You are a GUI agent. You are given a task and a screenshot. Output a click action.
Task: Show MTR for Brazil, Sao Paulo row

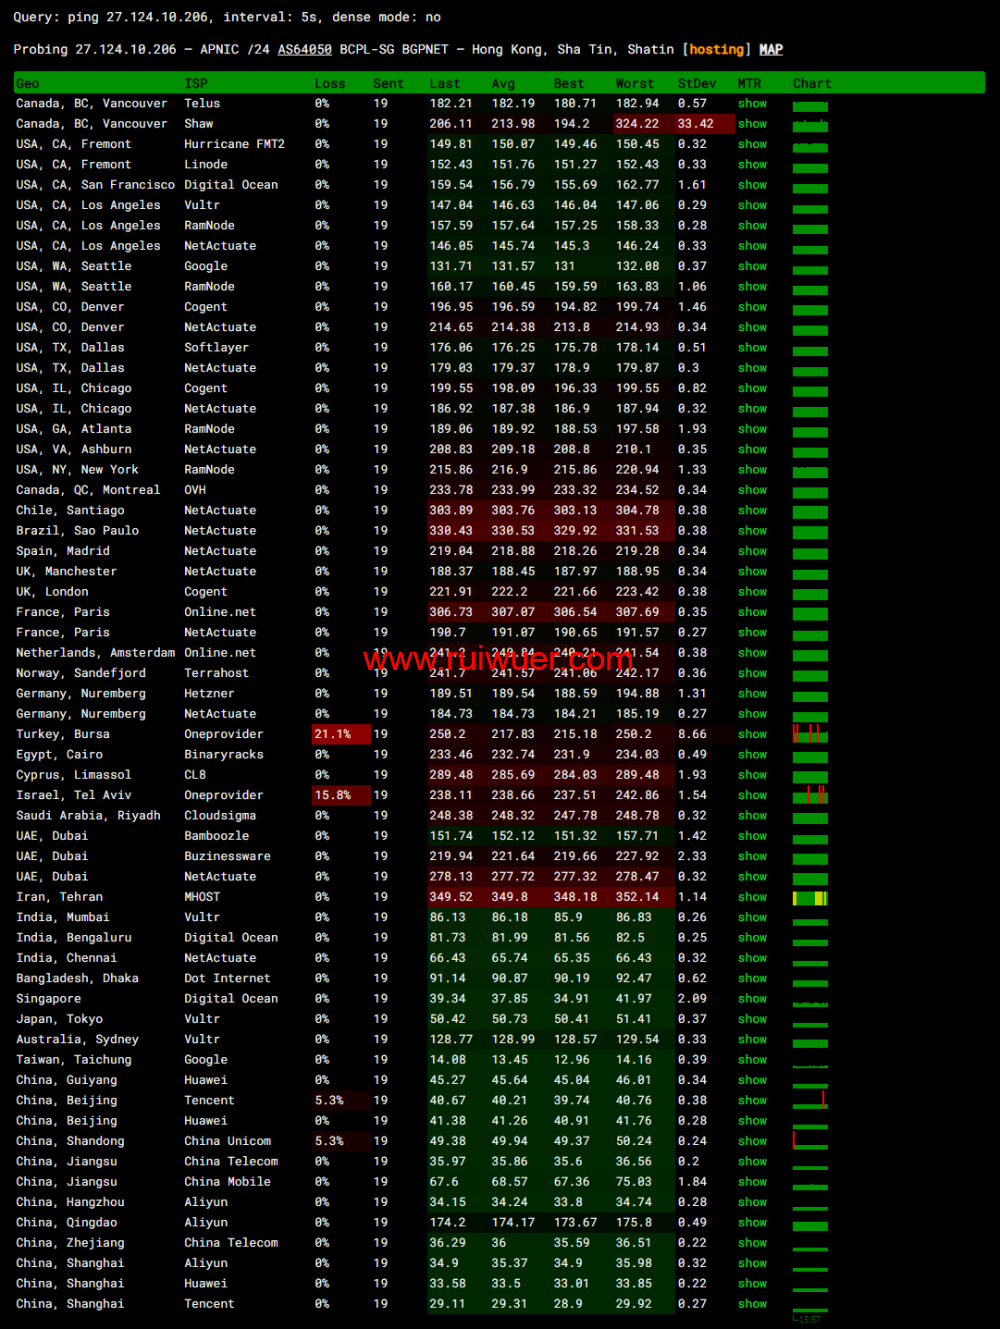[x=752, y=531]
